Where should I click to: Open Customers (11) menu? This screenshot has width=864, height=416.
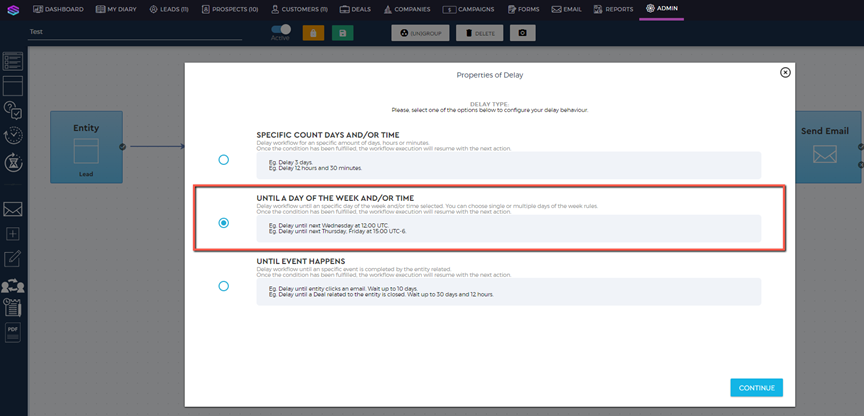pos(299,9)
